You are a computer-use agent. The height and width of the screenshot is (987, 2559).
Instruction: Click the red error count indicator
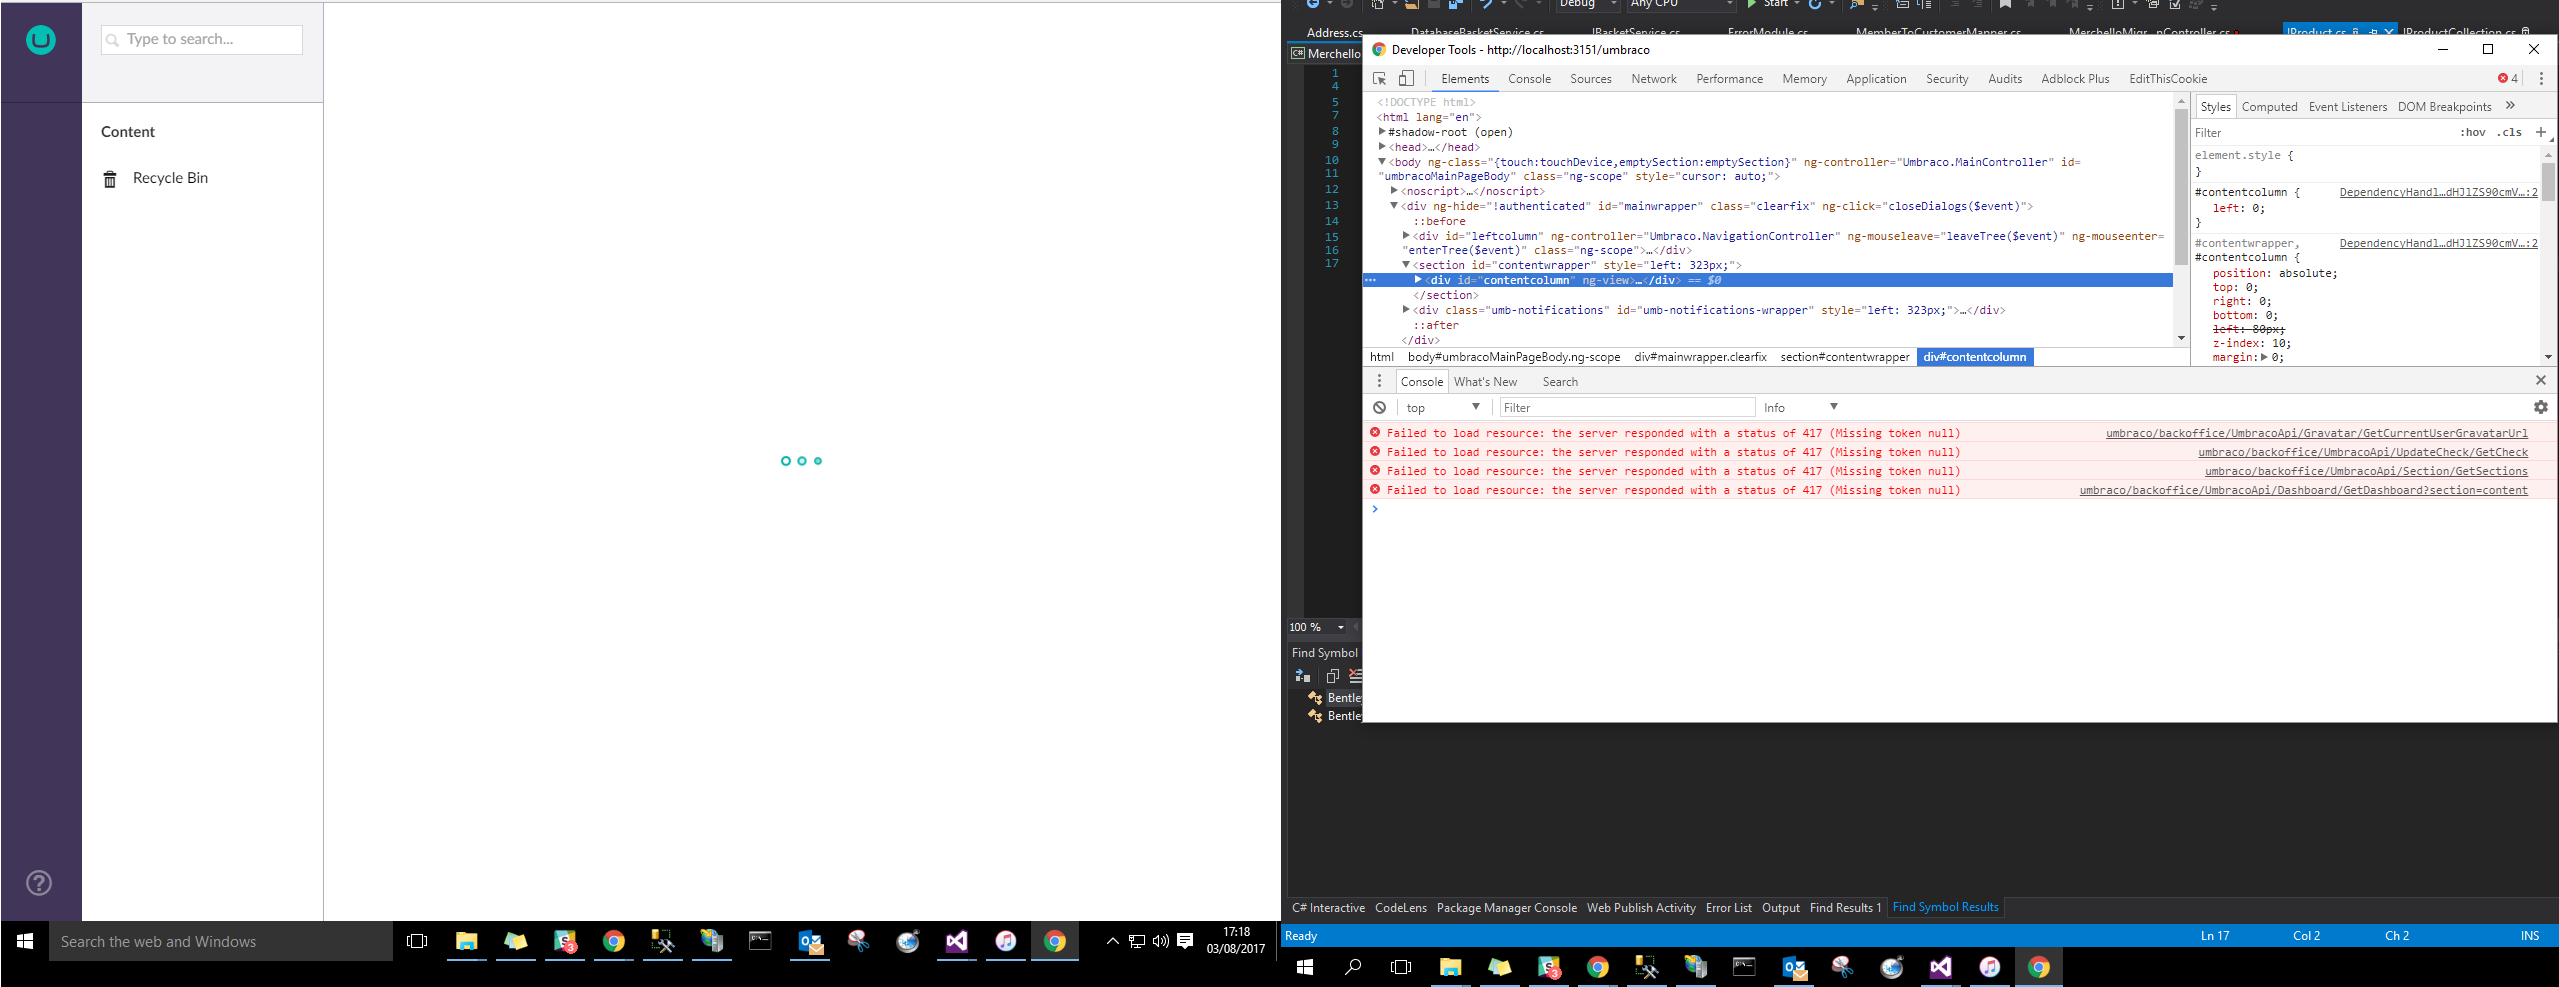[2508, 79]
